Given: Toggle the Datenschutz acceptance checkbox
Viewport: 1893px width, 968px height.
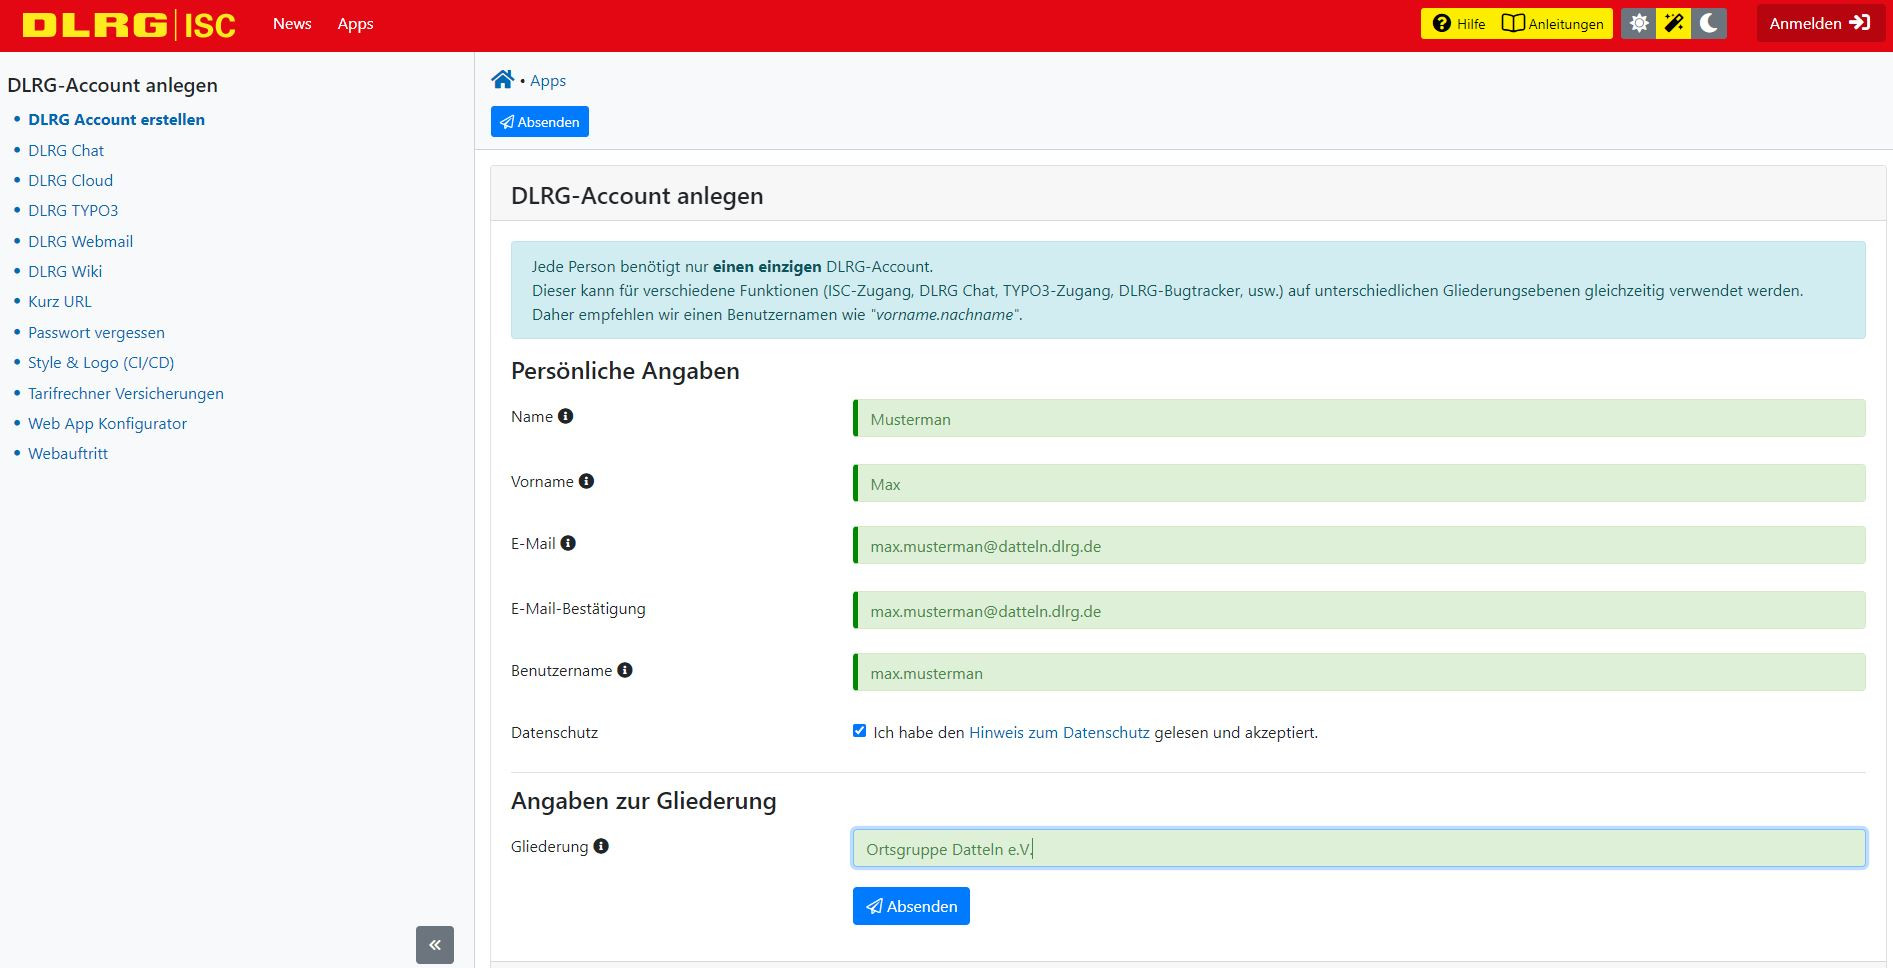Looking at the screenshot, I should [859, 731].
